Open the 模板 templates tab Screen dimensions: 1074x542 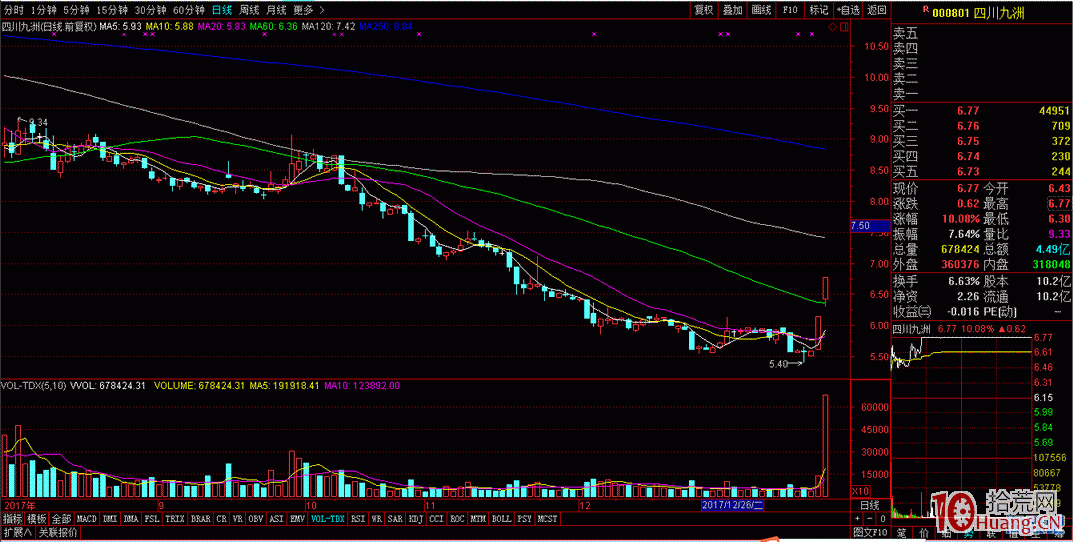(x=37, y=519)
